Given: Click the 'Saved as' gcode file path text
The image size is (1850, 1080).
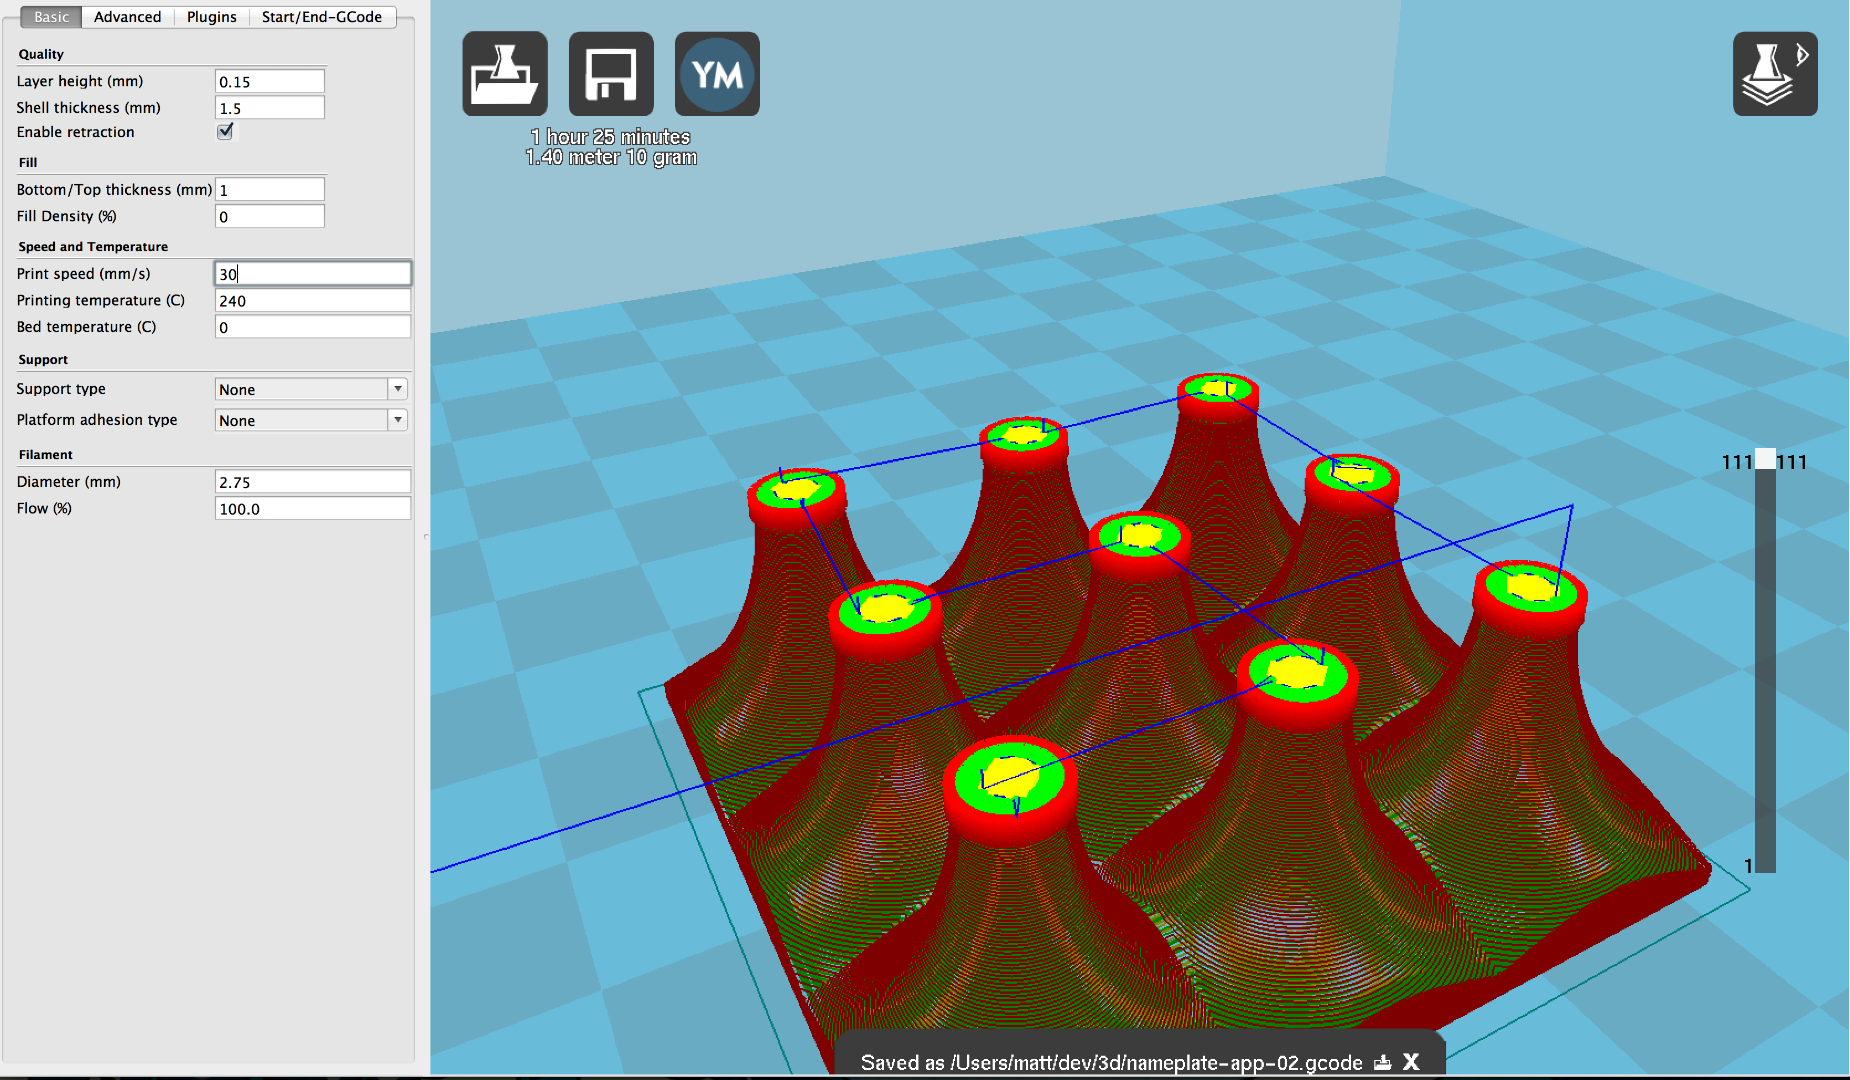Looking at the screenshot, I should pos(1111,1062).
